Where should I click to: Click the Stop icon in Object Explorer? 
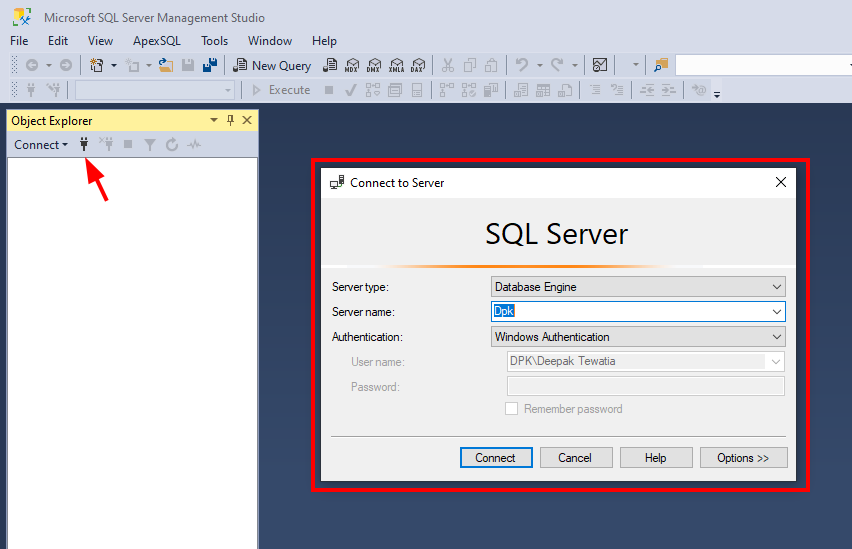[128, 144]
